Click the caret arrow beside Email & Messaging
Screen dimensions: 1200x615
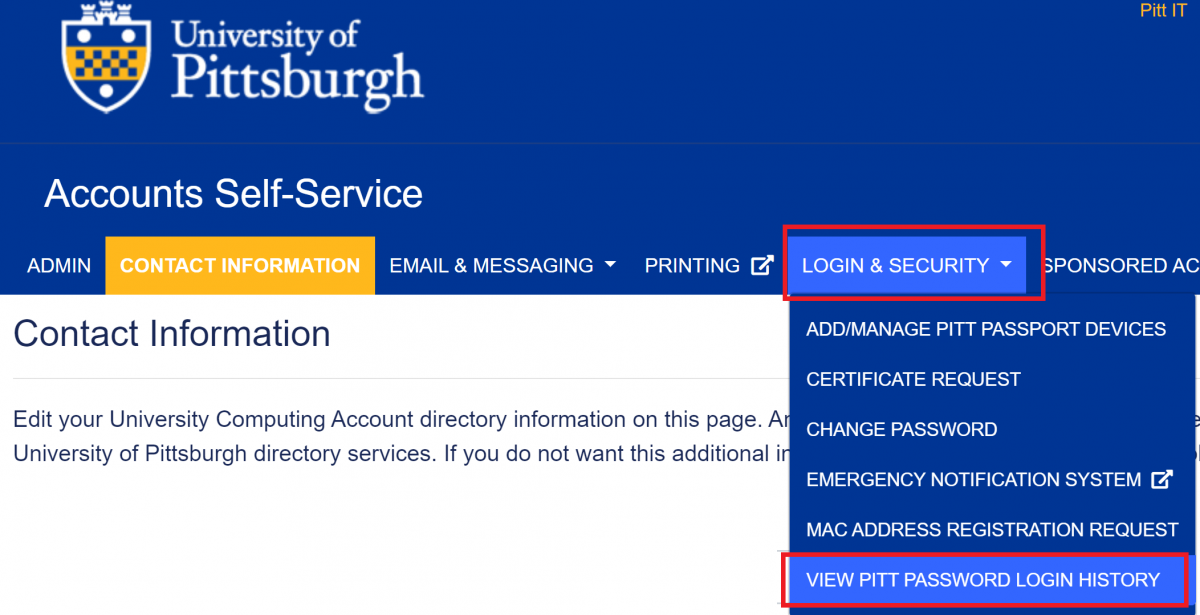pyautogui.click(x=609, y=266)
